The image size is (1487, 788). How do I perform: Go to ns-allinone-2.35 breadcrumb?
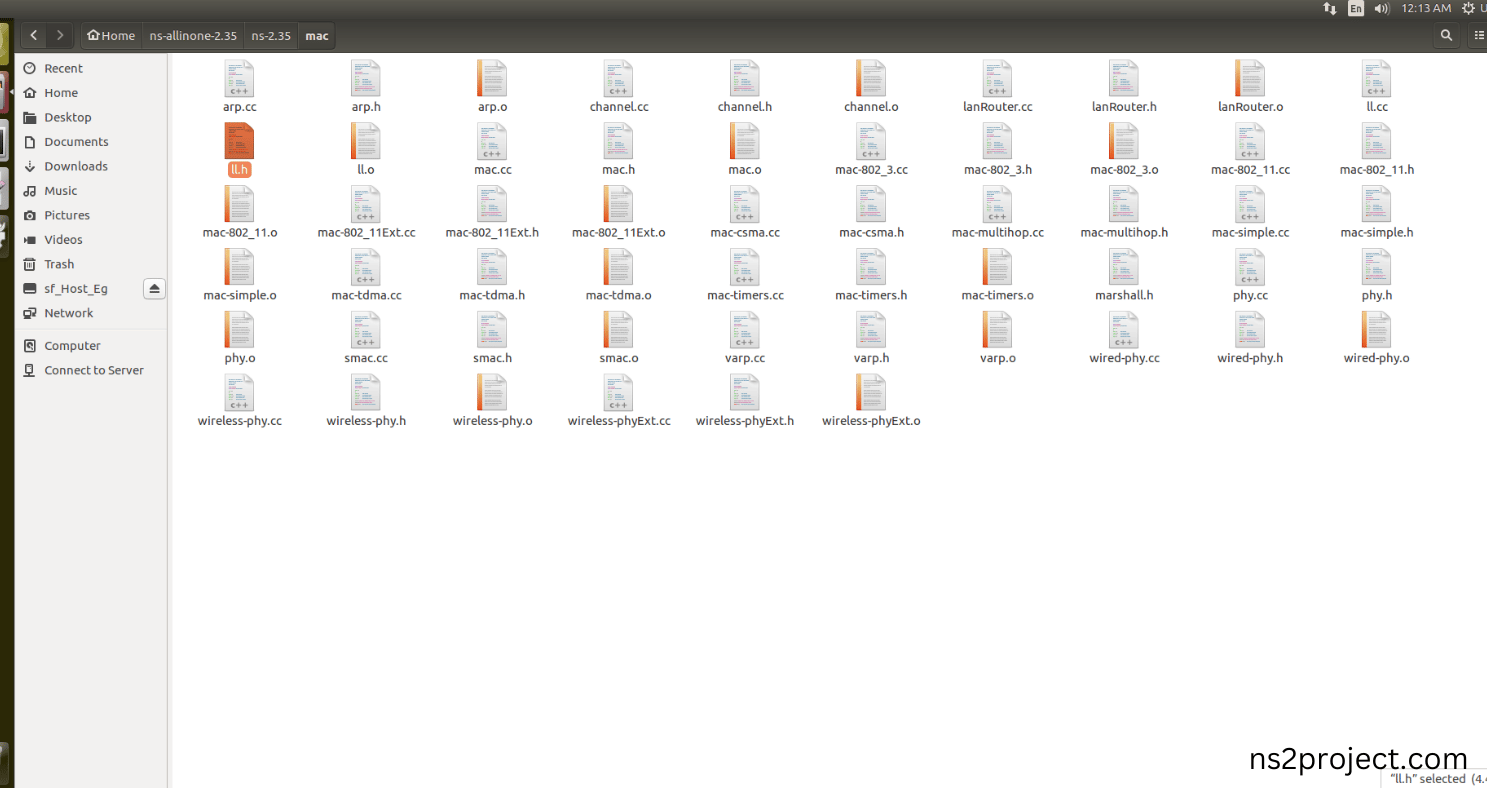point(193,35)
